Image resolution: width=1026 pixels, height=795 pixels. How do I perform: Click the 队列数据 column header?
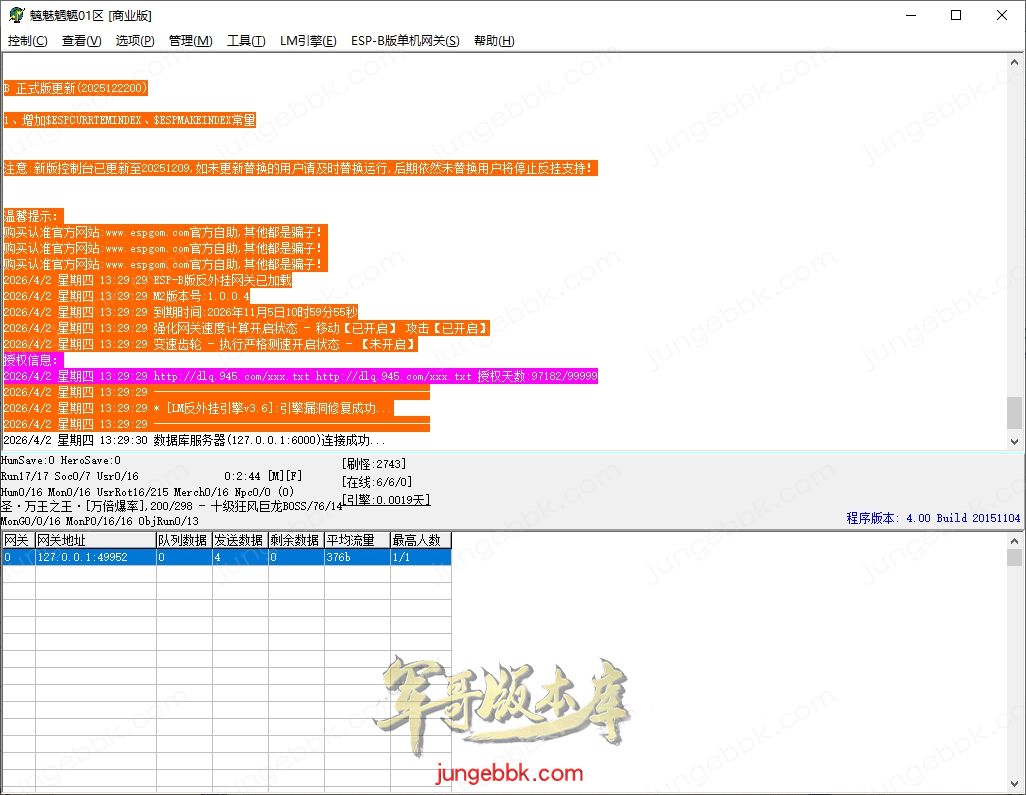tap(182, 540)
